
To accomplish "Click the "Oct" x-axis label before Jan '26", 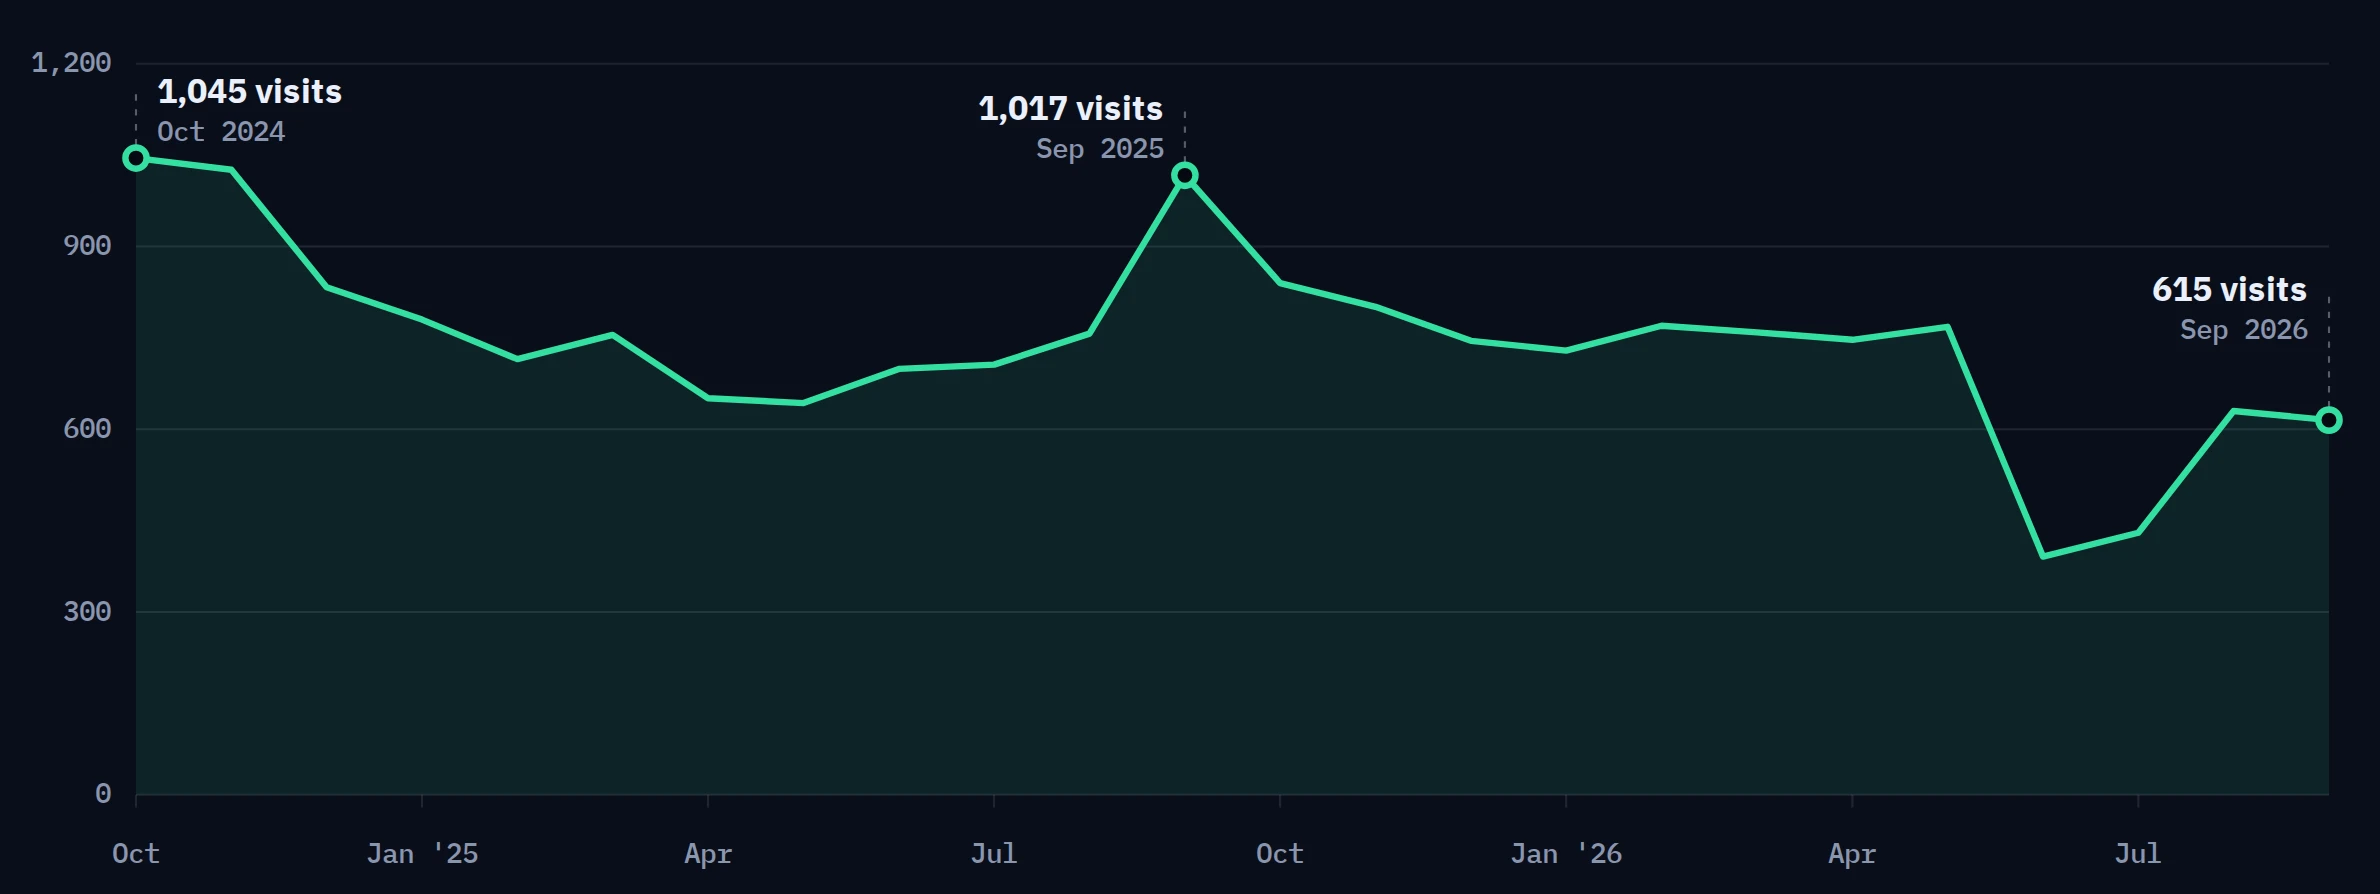I will pos(1280,854).
